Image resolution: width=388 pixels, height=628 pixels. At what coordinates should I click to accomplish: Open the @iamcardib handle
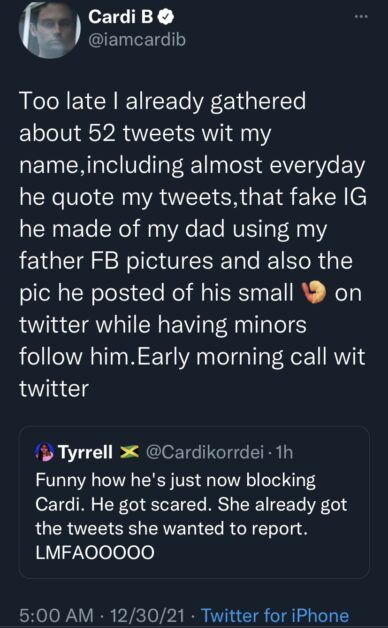(137, 40)
